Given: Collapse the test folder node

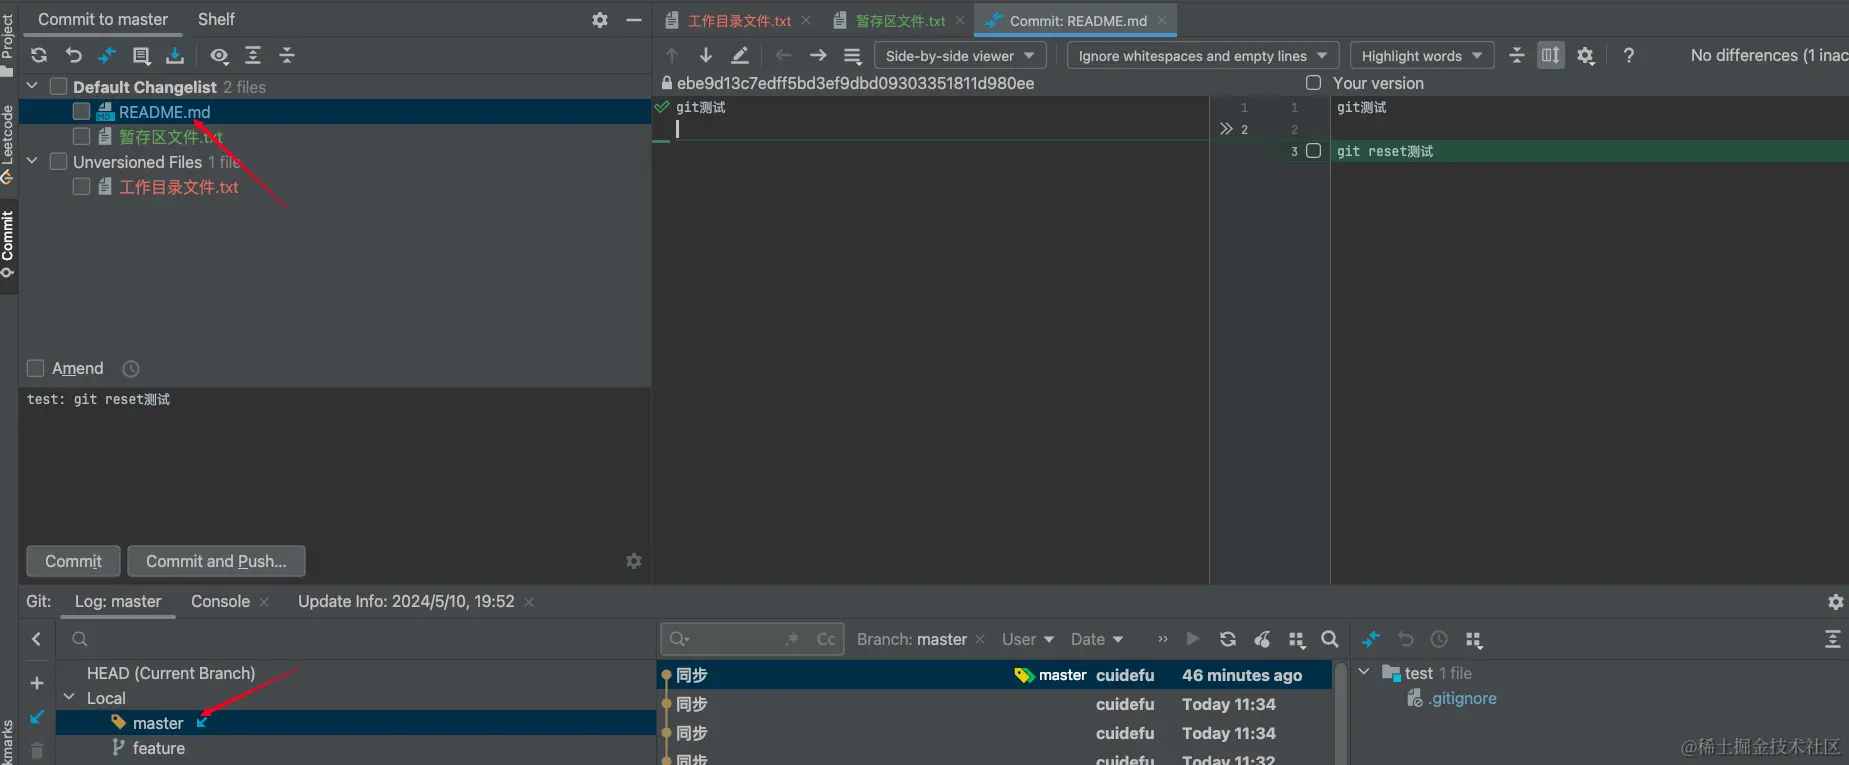Looking at the screenshot, I should [x=1364, y=672].
